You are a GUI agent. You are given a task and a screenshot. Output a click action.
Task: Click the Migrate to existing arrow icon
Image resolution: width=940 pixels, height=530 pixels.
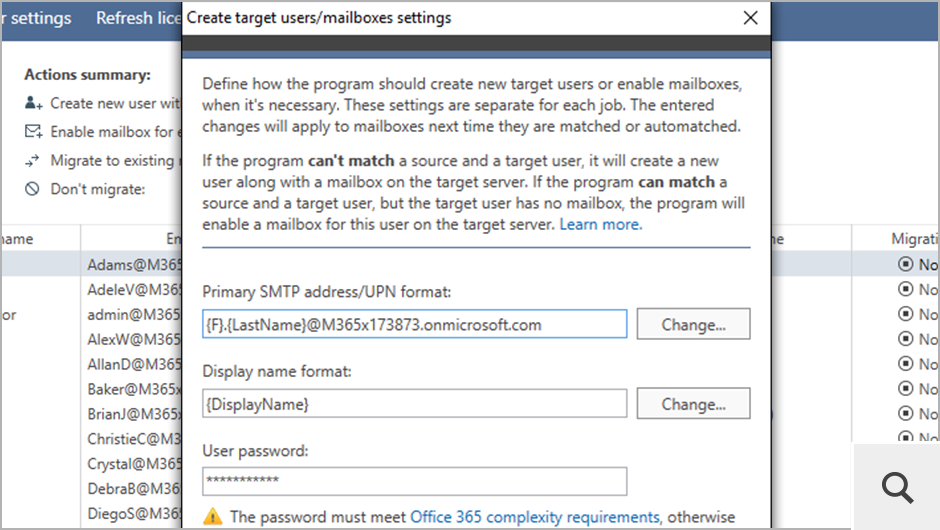(x=32, y=161)
